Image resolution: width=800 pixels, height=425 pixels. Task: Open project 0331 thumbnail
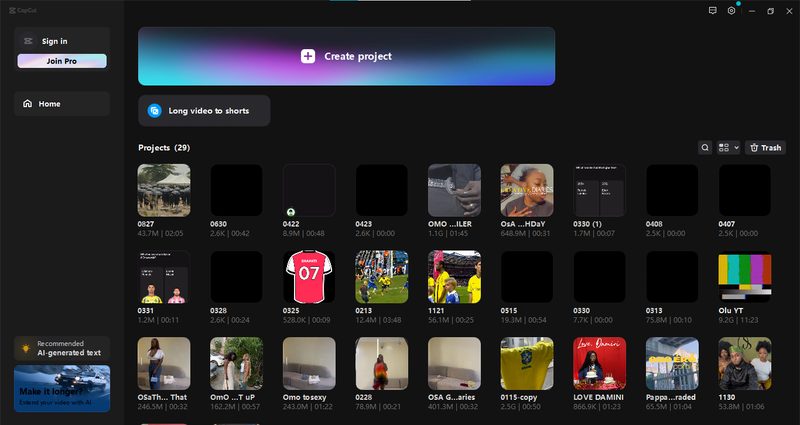click(x=164, y=277)
